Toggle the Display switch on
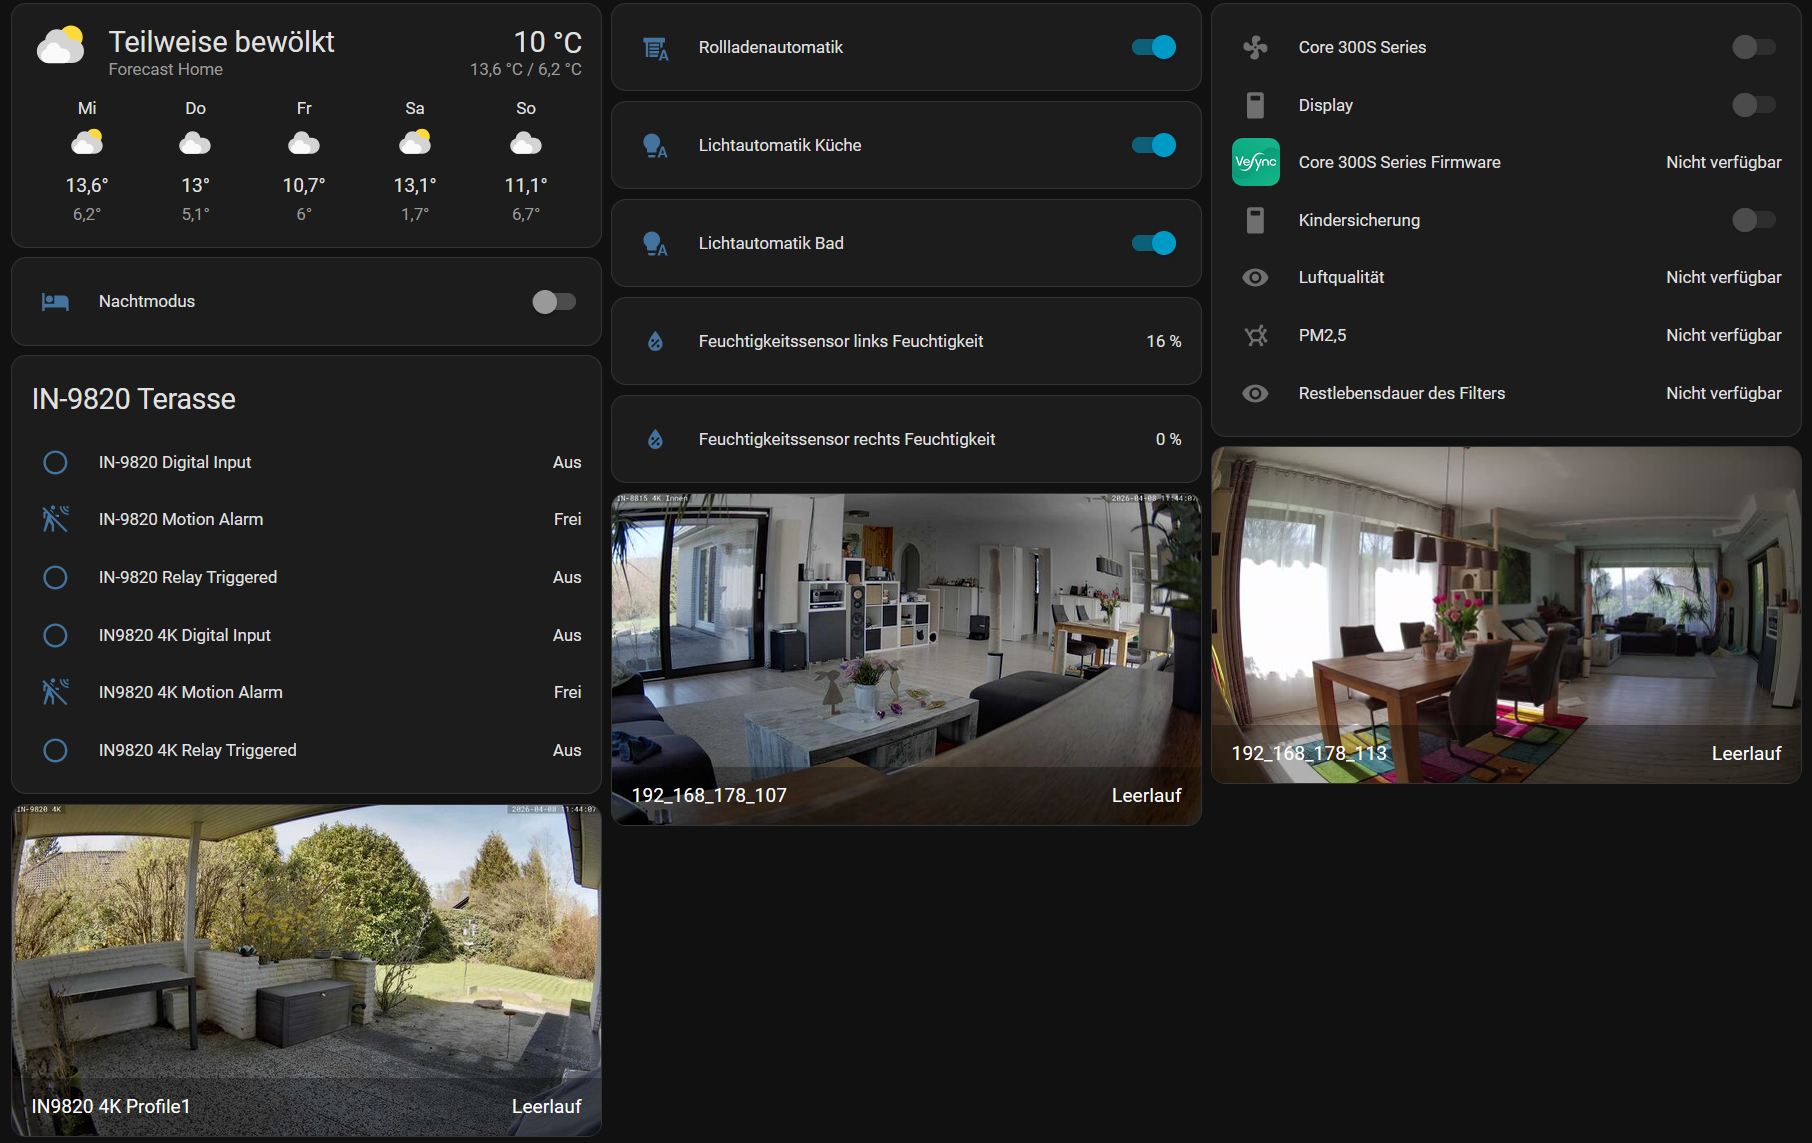The image size is (1812, 1143). [1753, 105]
